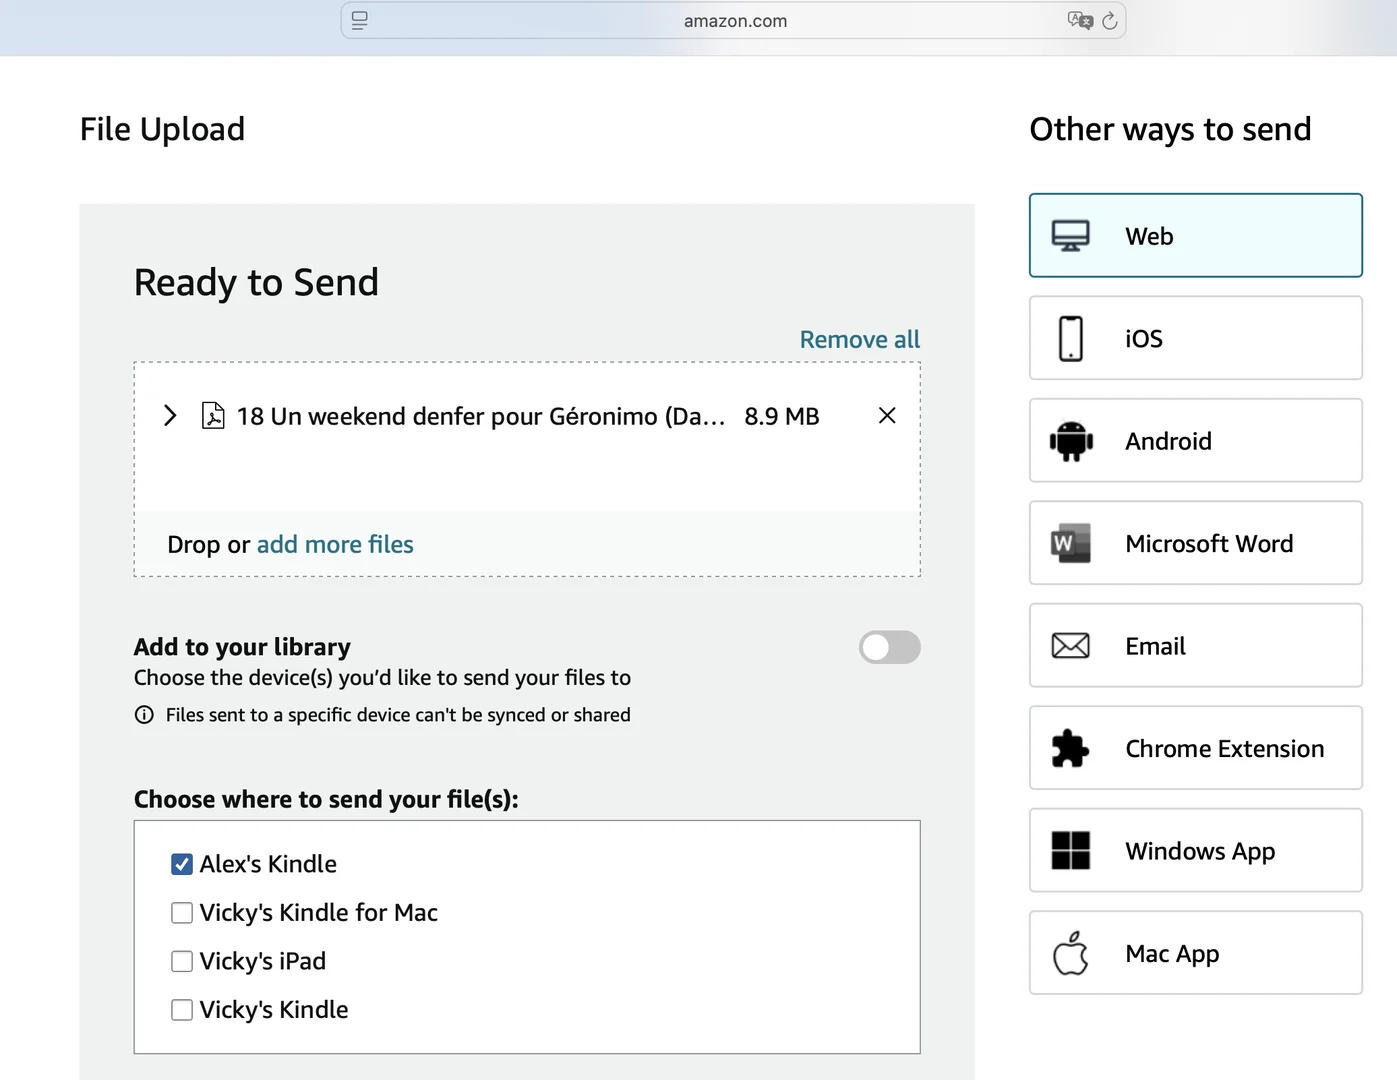Click the Vicky's Kindle for Mac label
This screenshot has height=1080, width=1397.
pos(319,913)
